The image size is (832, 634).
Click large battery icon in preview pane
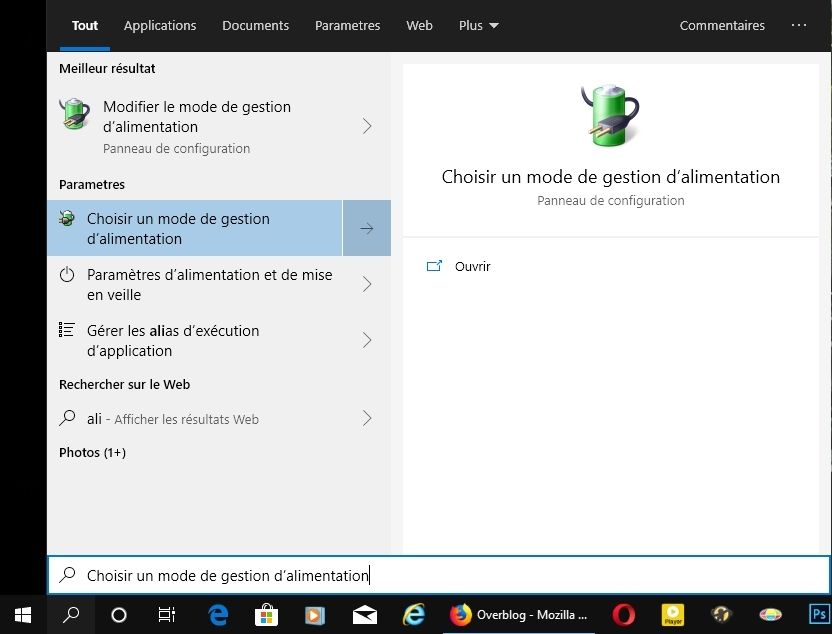(x=610, y=115)
